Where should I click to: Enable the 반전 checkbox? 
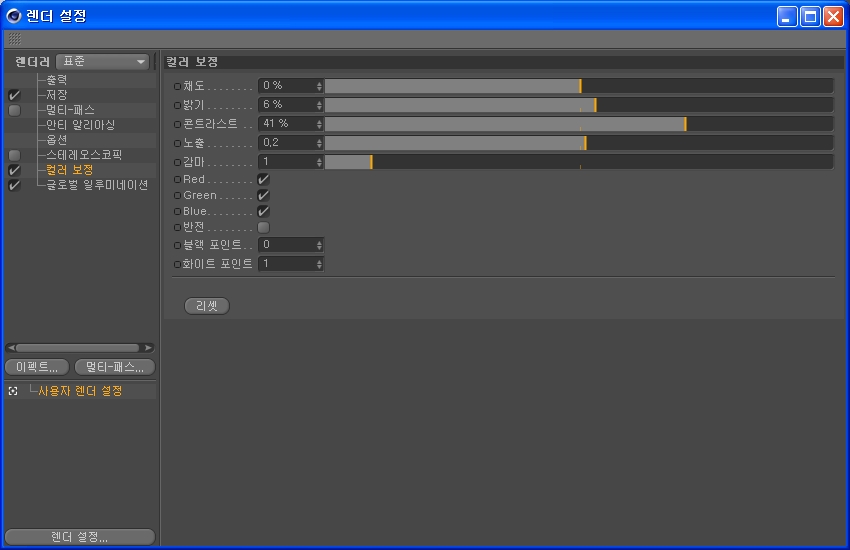pyautogui.click(x=263, y=227)
